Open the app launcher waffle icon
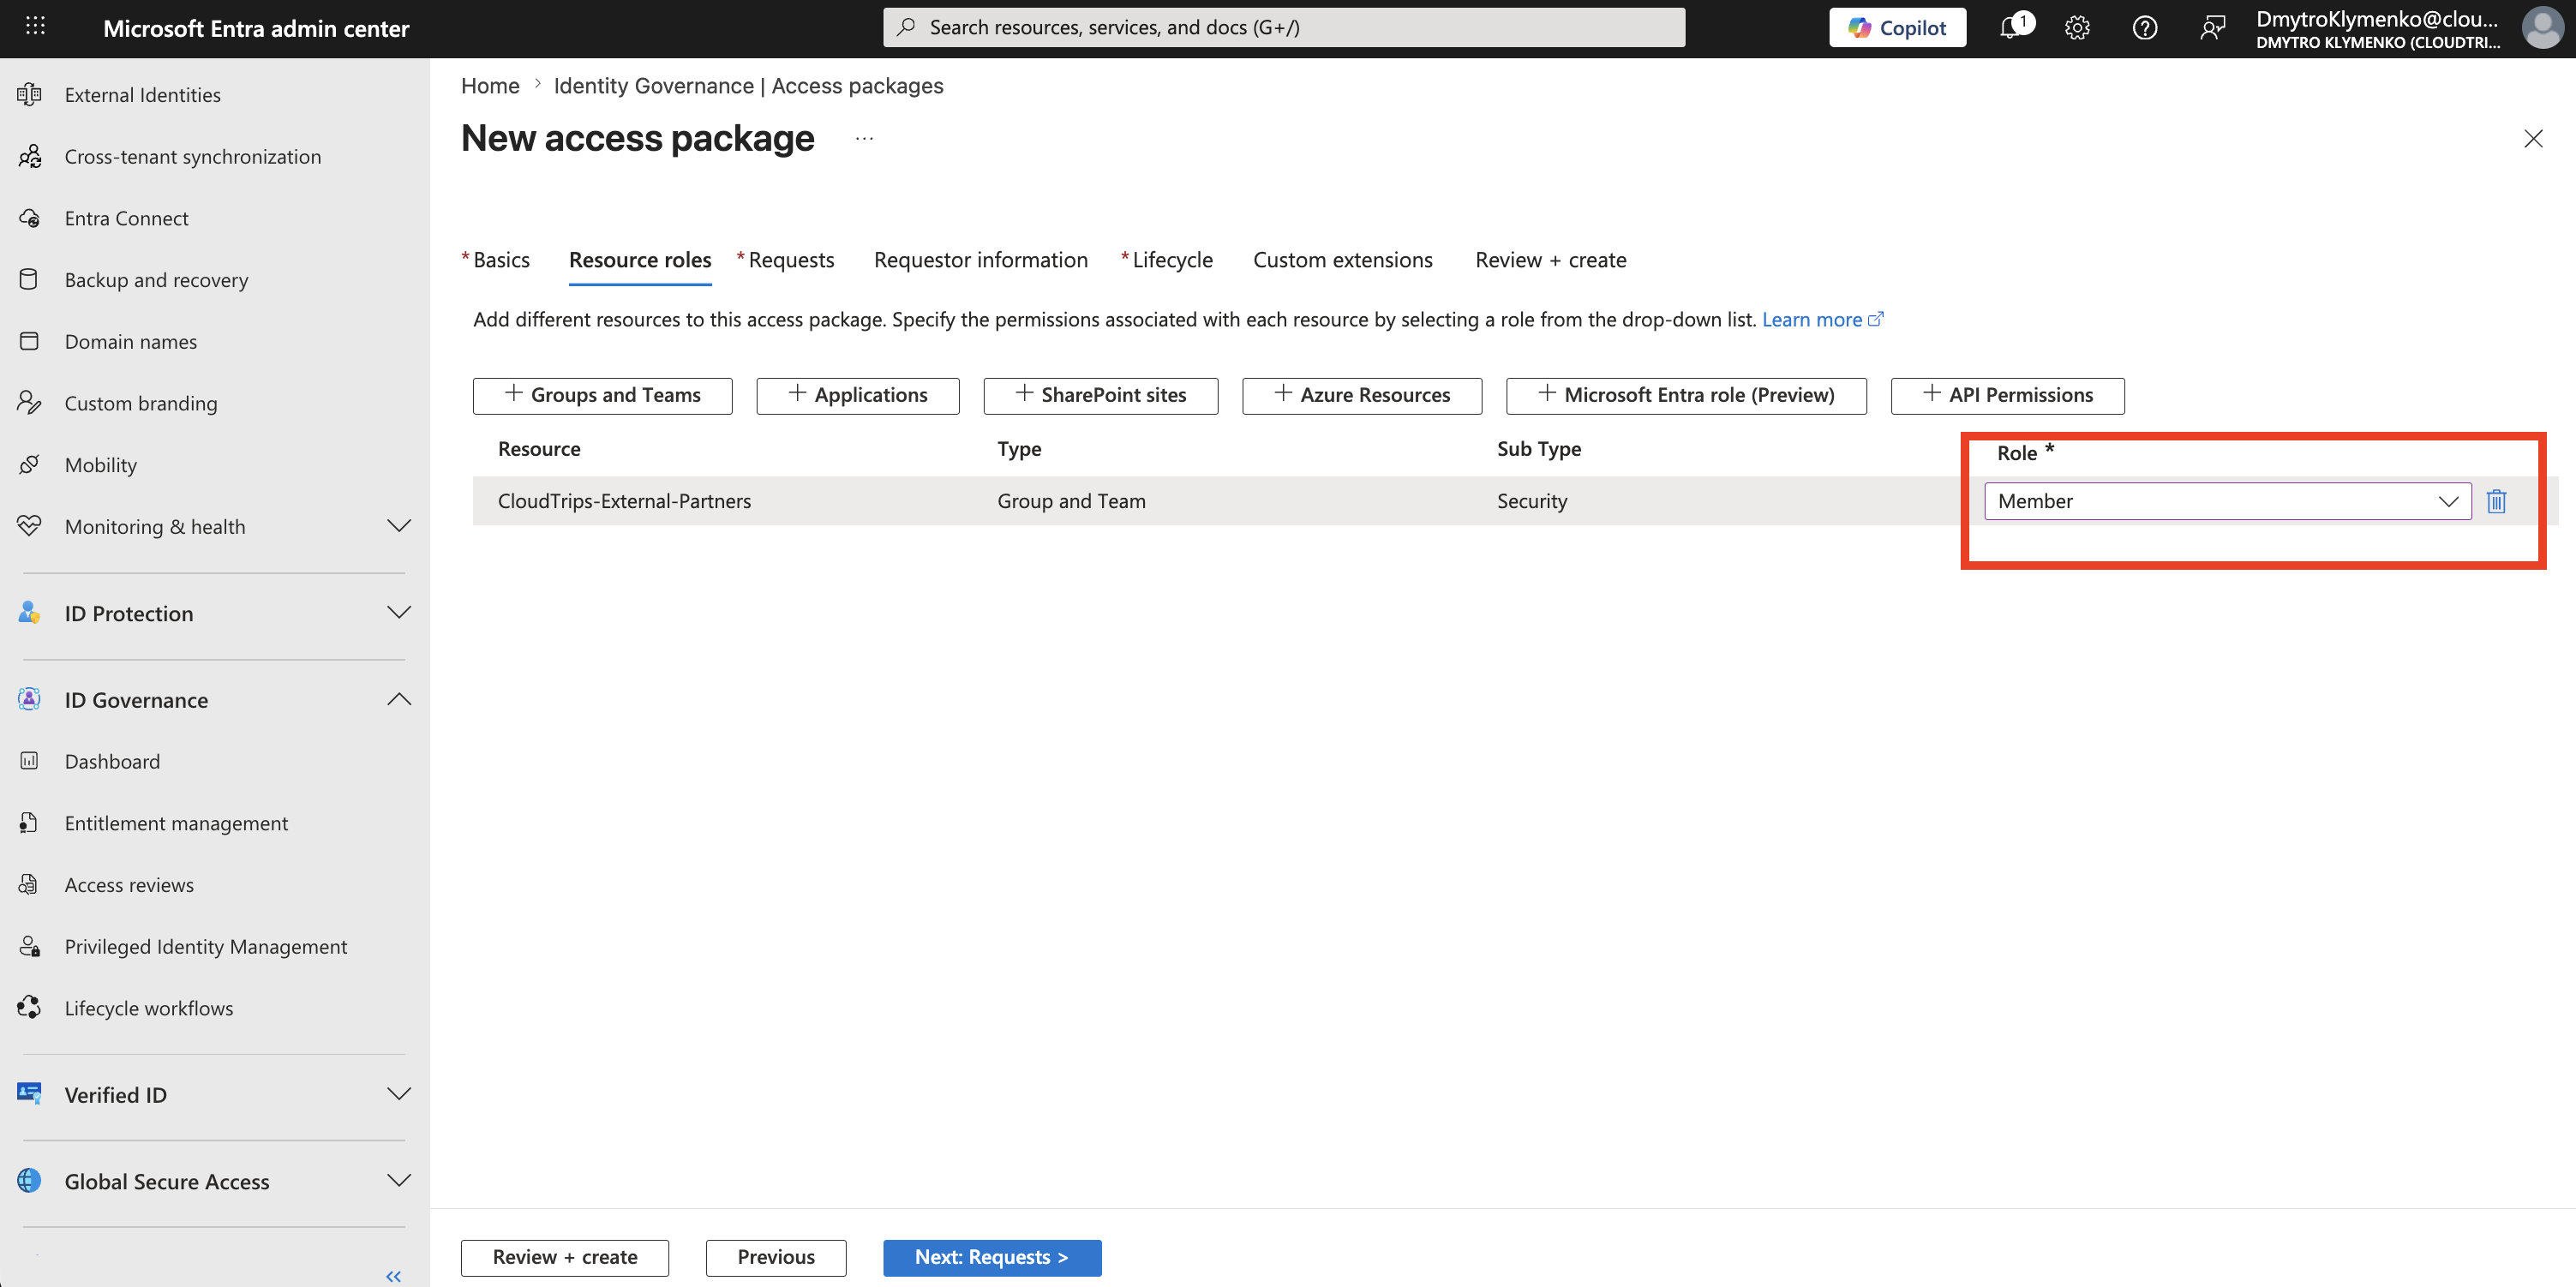This screenshot has height=1287, width=2576. point(35,27)
